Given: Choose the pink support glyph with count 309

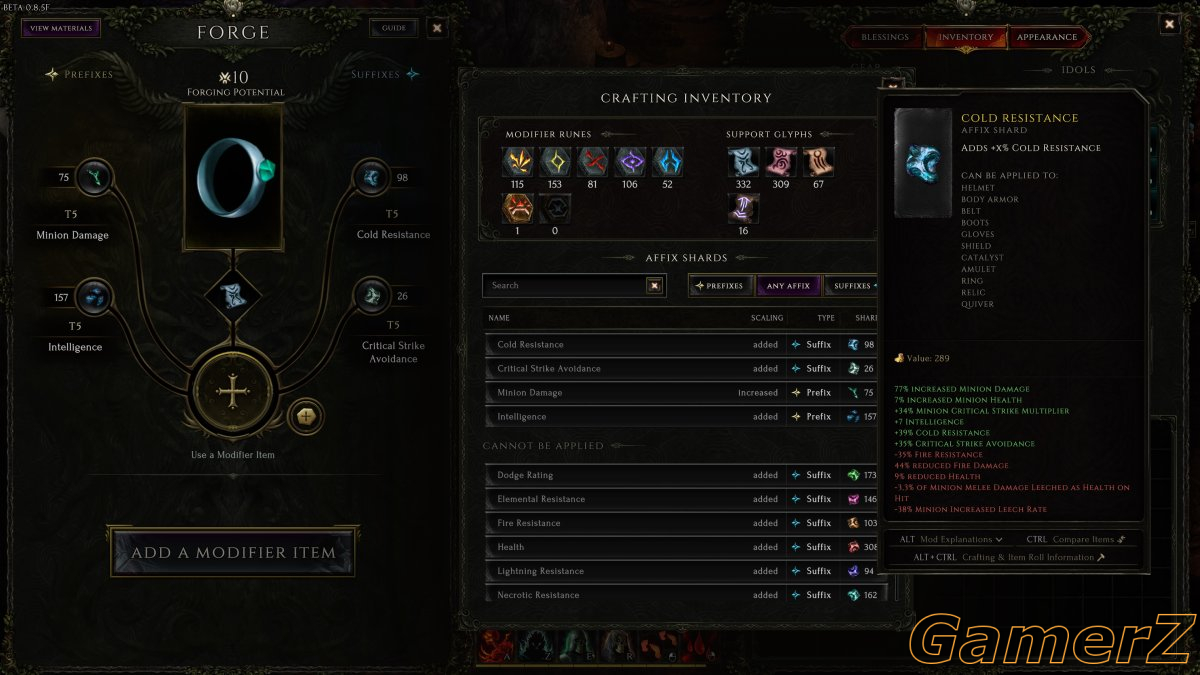Looking at the screenshot, I should [781, 162].
